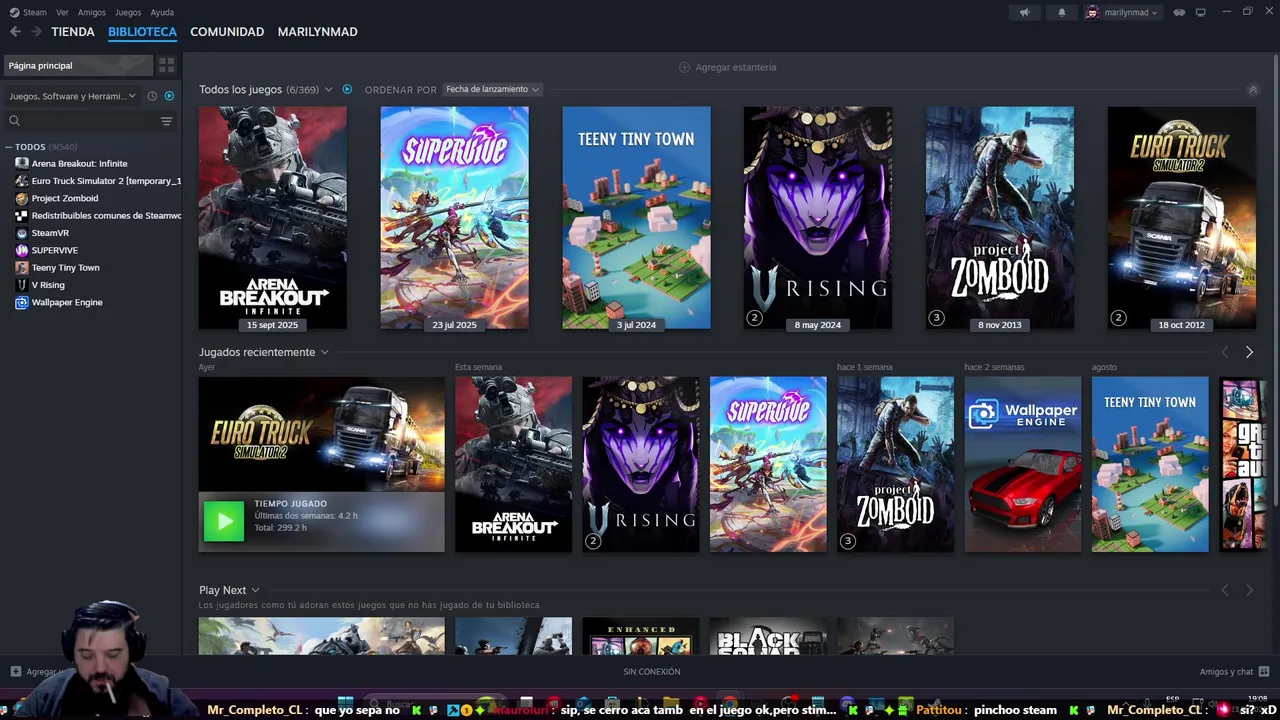This screenshot has width=1280, height=720.
Task: Click SIN CONEXIÓN status text
Action: (x=652, y=672)
